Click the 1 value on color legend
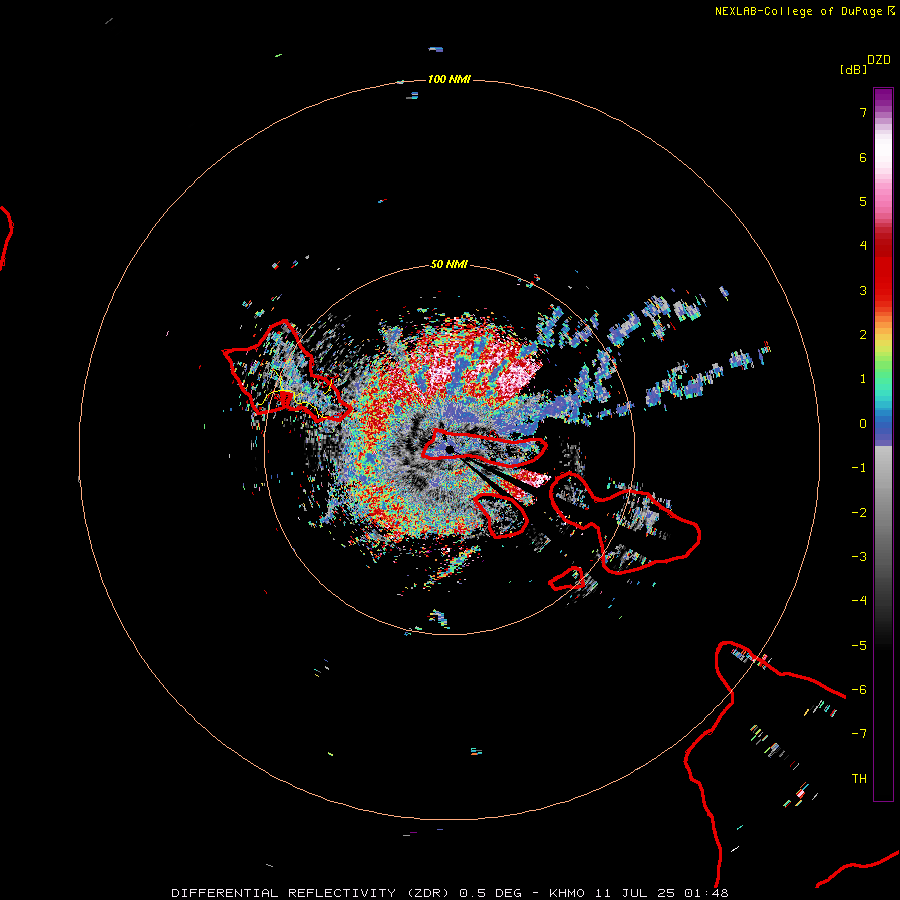 pyautogui.click(x=863, y=379)
